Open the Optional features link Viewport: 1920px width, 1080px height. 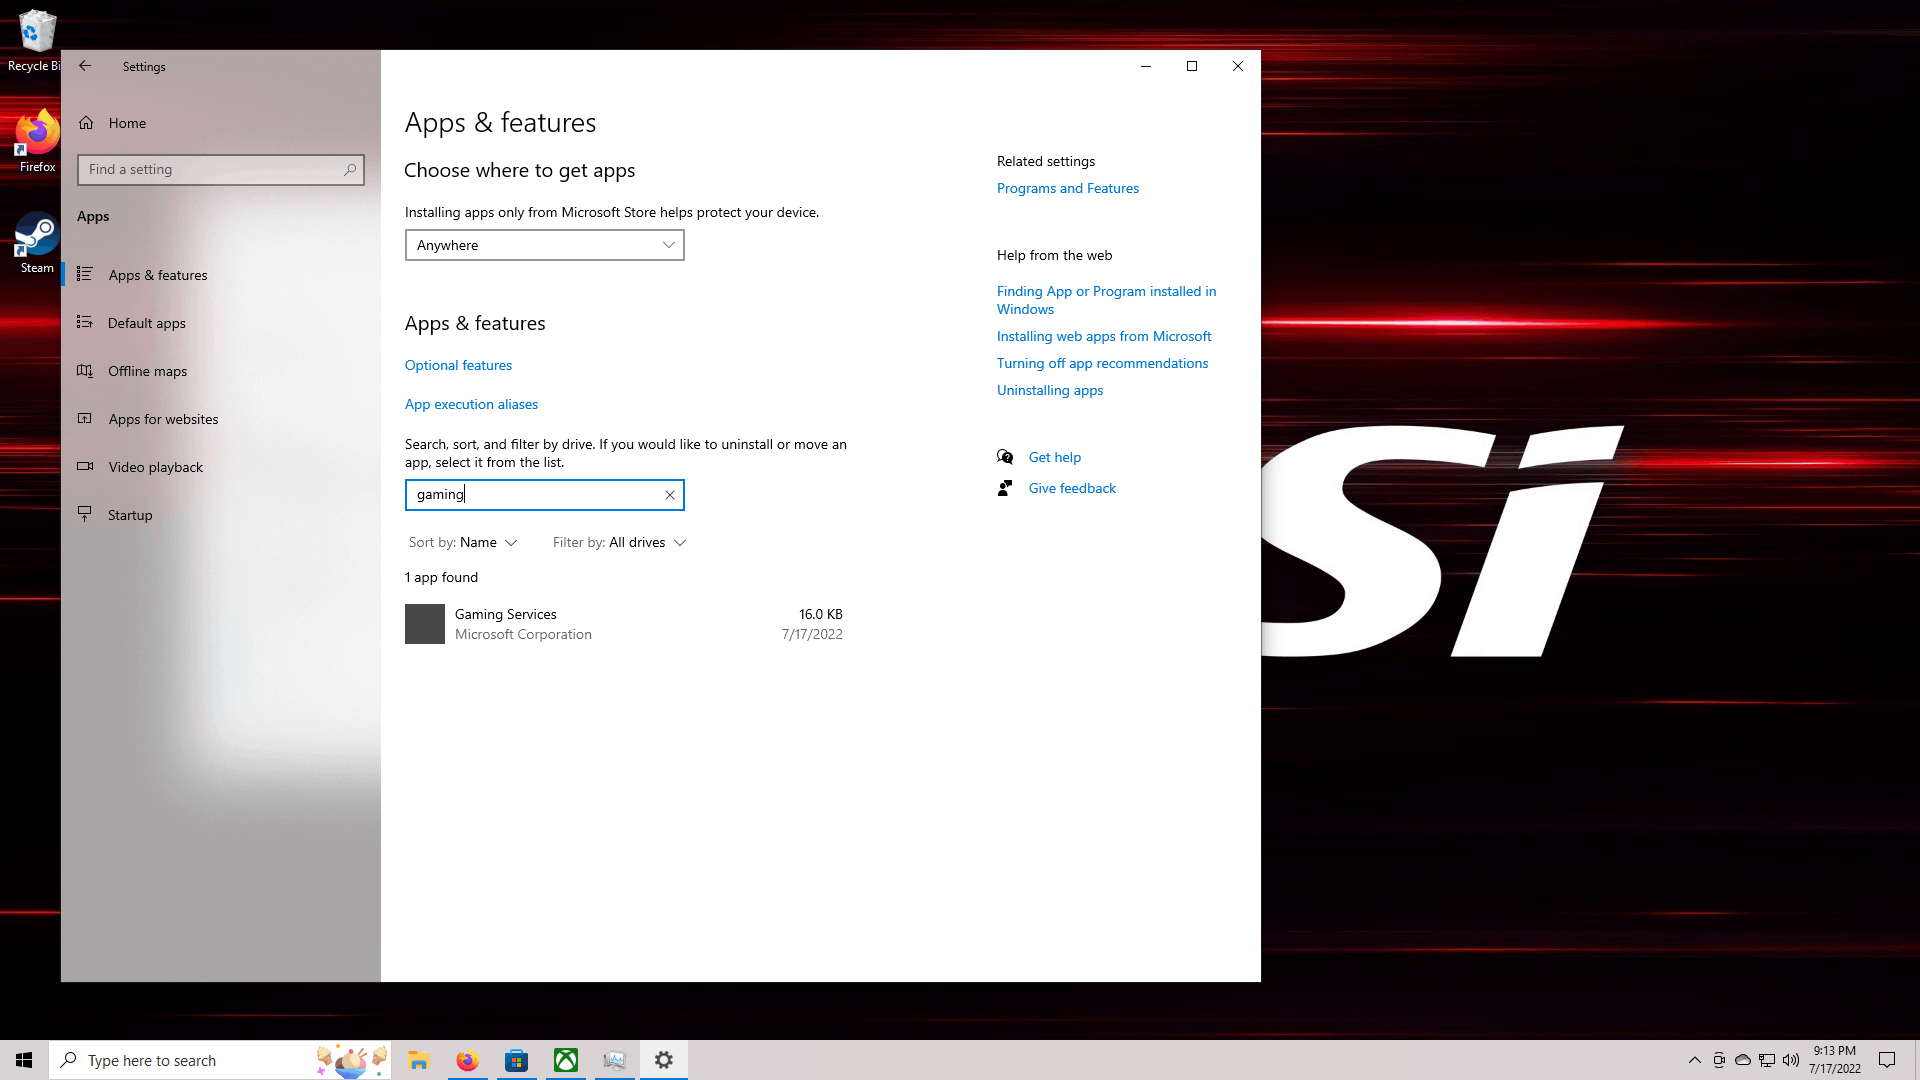pos(458,365)
